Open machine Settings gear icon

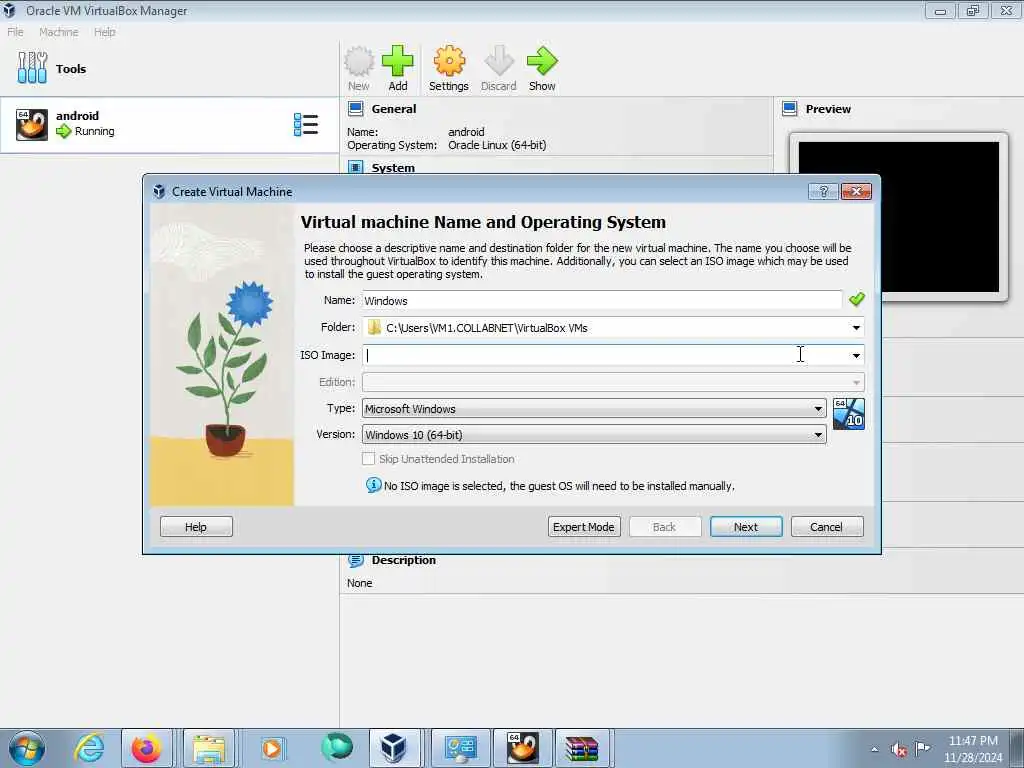click(x=449, y=61)
